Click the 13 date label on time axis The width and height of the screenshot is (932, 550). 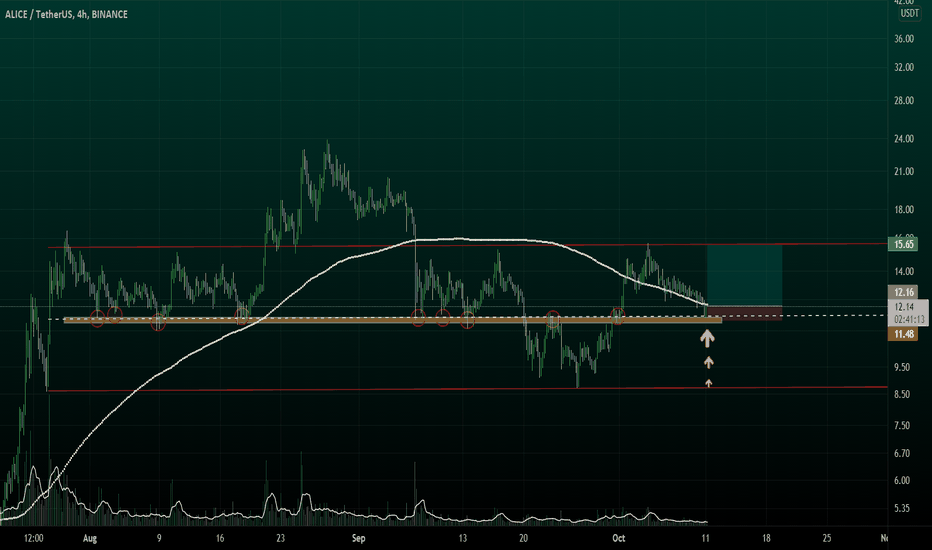click(462, 538)
